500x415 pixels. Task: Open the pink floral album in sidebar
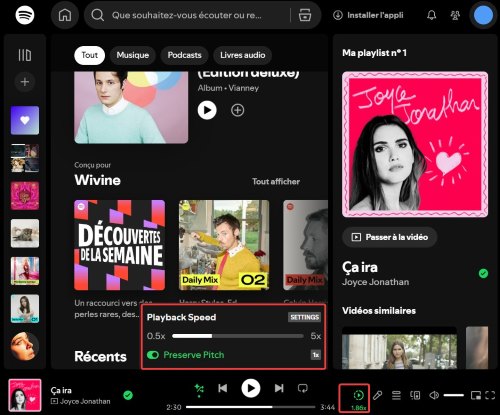click(25, 196)
